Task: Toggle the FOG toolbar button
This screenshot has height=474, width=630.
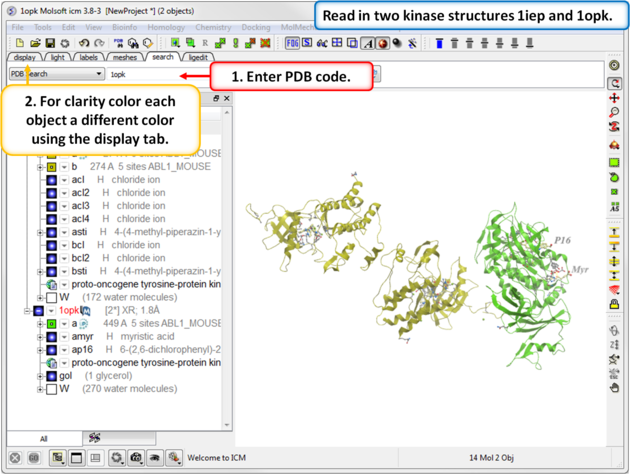Action: coord(292,43)
